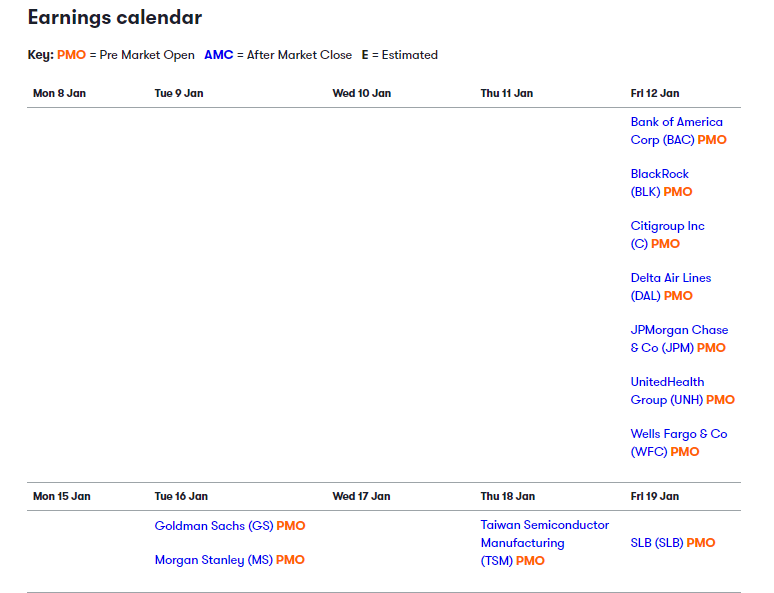Click the Tue 16 Jan column header
This screenshot has height=593, width=774.
[x=181, y=496]
